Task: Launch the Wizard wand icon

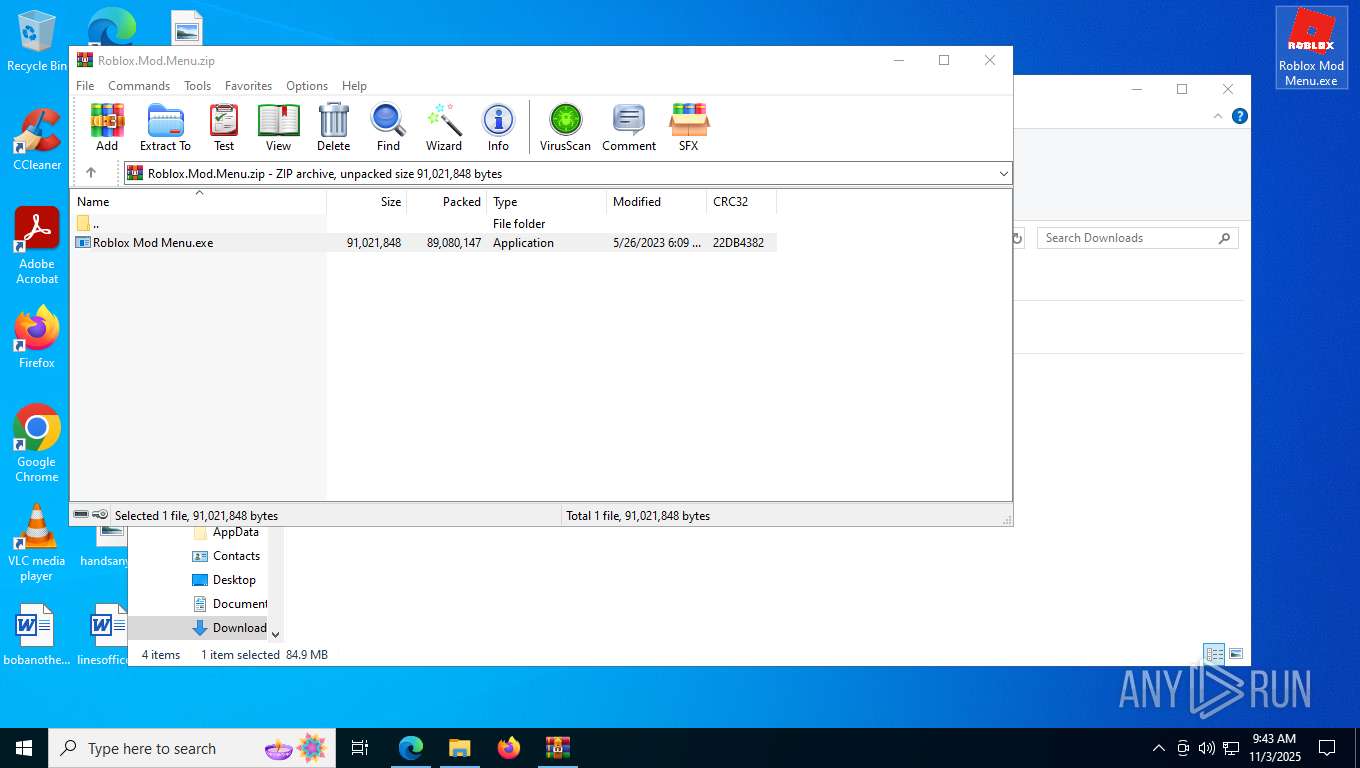Action: [444, 127]
